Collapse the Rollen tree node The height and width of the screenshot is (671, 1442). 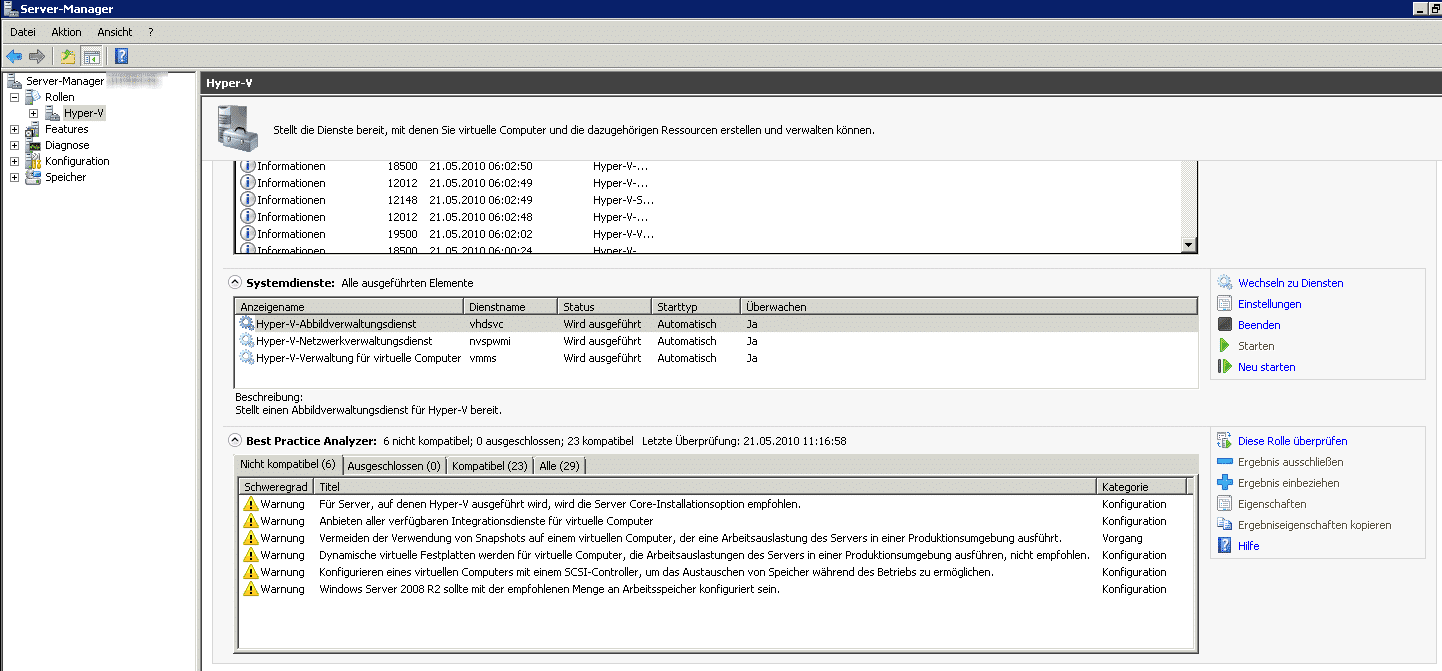pyautogui.click(x=14, y=97)
